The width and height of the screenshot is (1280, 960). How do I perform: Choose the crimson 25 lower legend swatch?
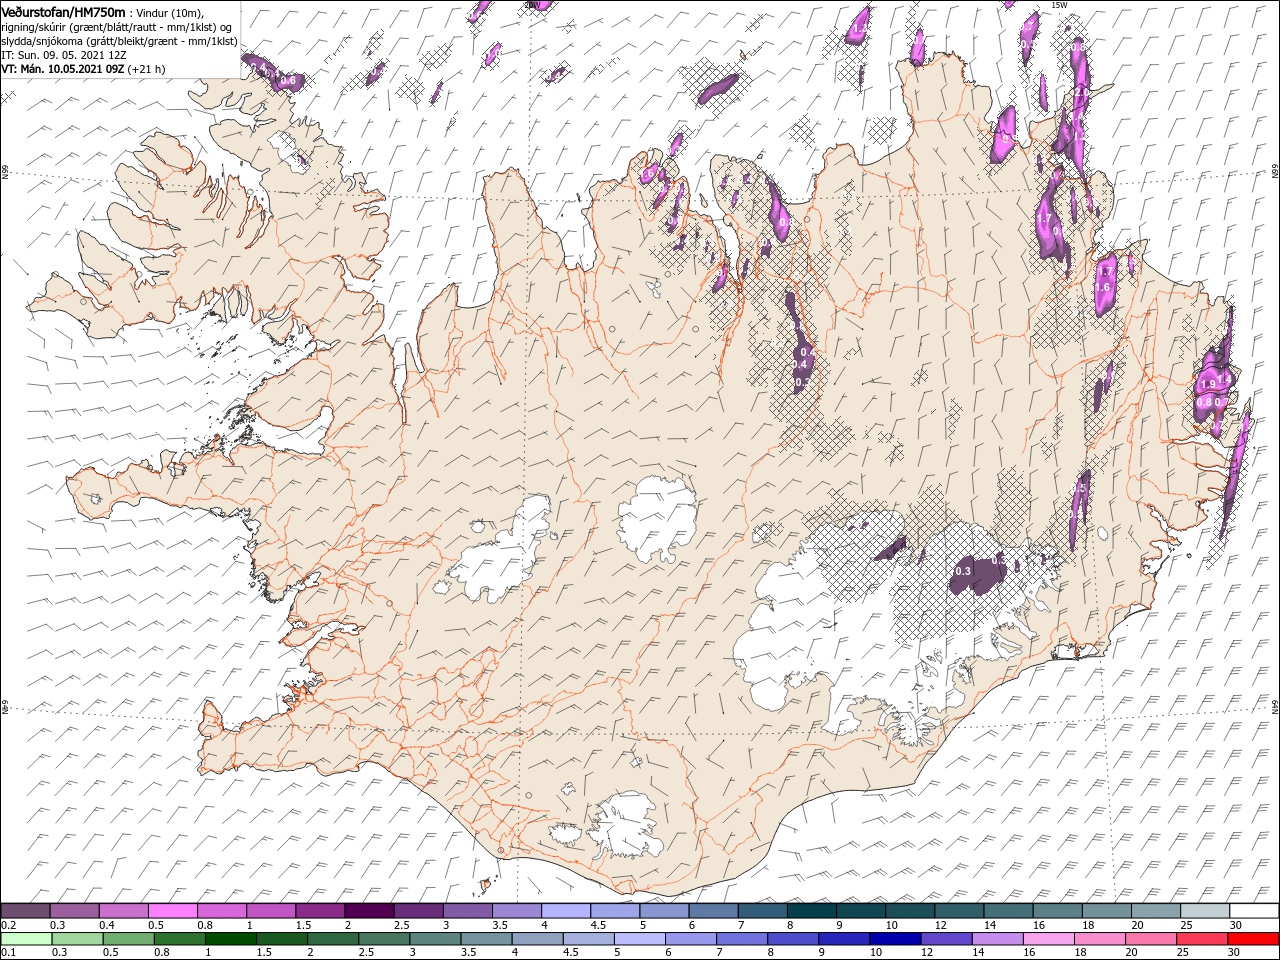[x=1201, y=939]
